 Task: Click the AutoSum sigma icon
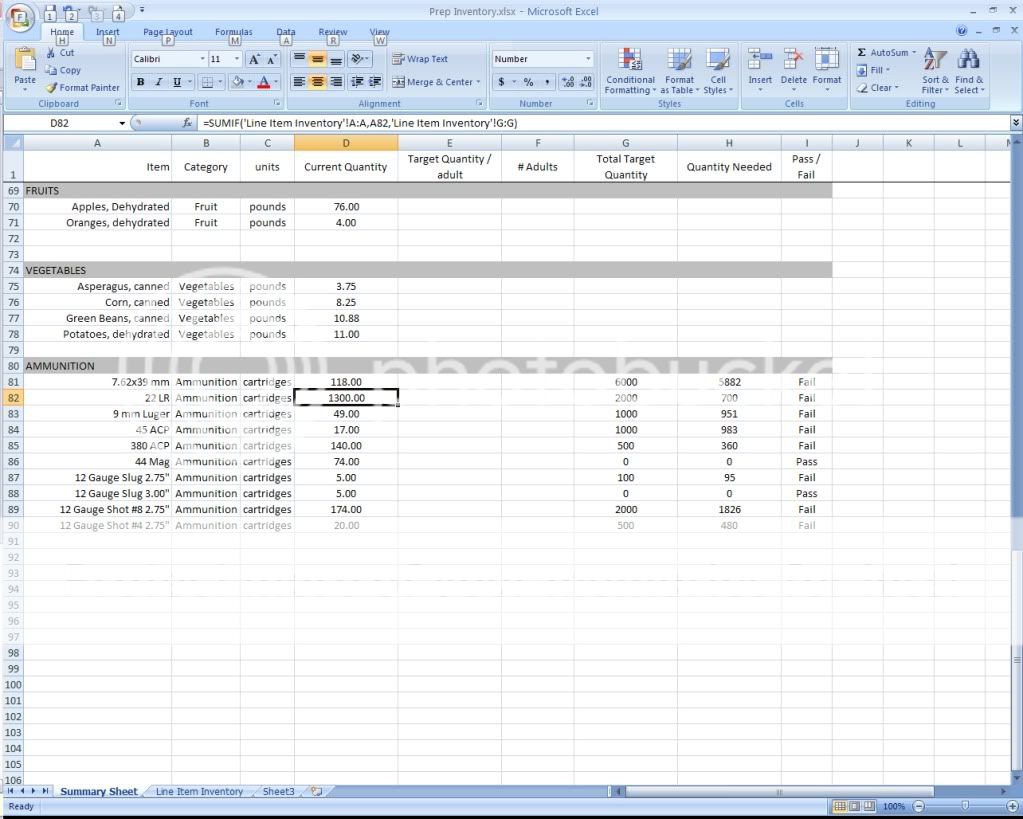point(862,52)
